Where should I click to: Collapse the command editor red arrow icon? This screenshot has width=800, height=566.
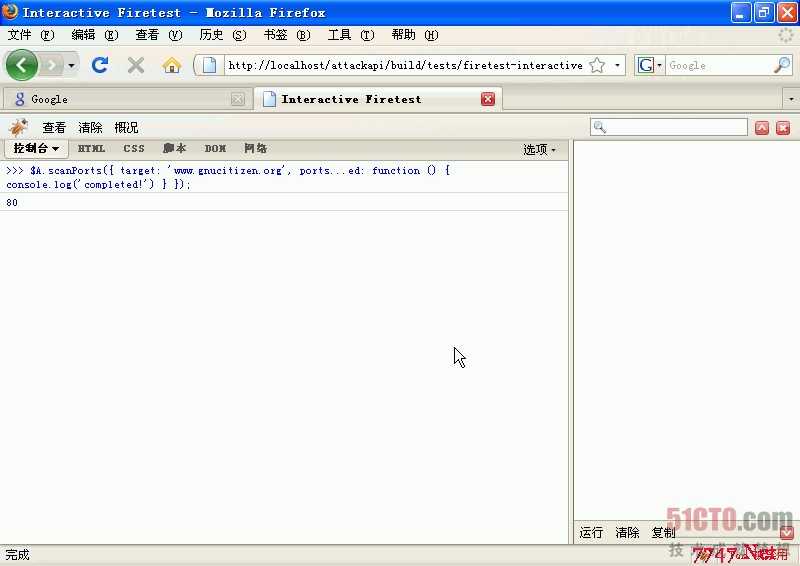(x=787, y=532)
